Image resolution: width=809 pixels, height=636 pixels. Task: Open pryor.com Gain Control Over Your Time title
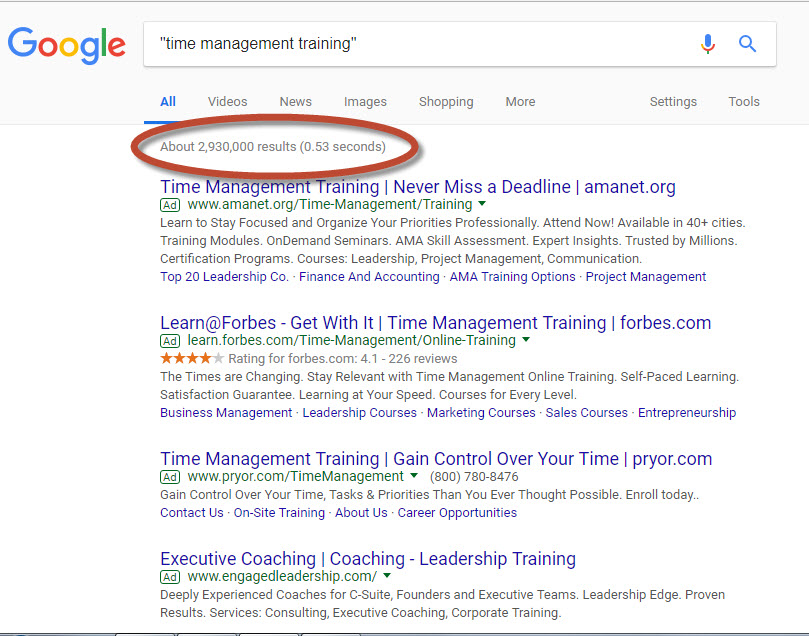(436, 459)
